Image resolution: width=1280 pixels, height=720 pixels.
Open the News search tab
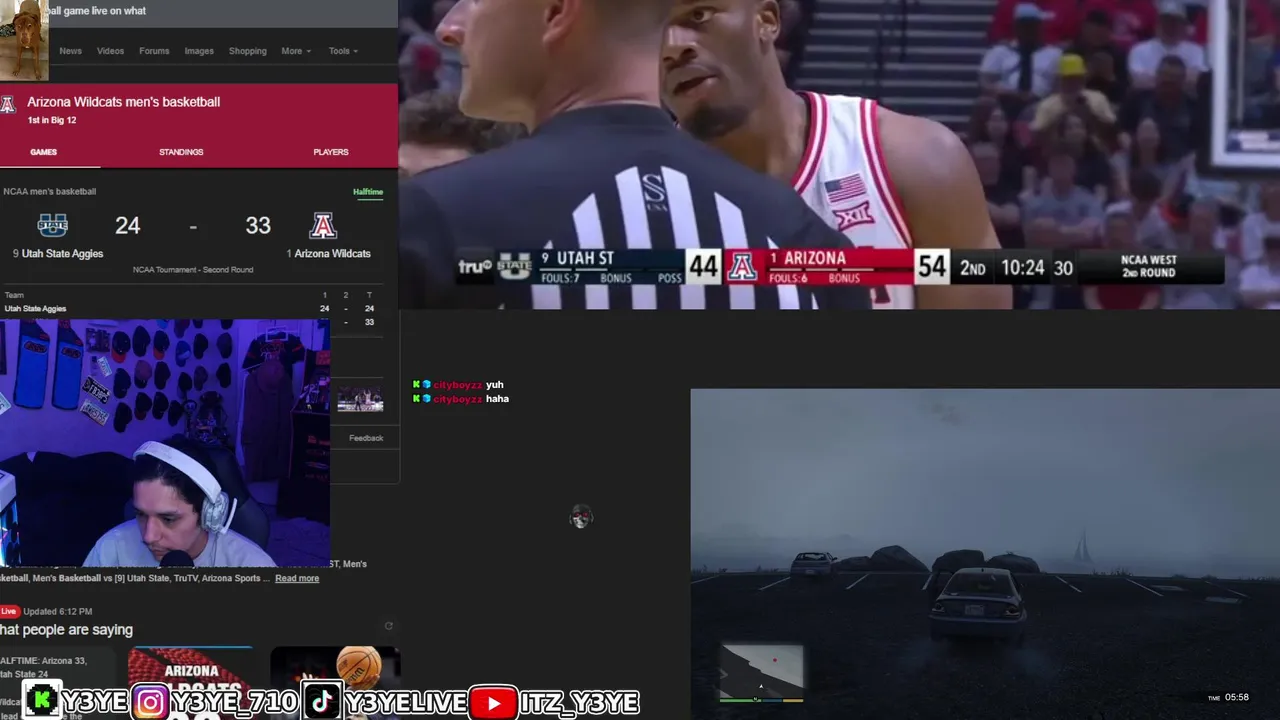70,51
